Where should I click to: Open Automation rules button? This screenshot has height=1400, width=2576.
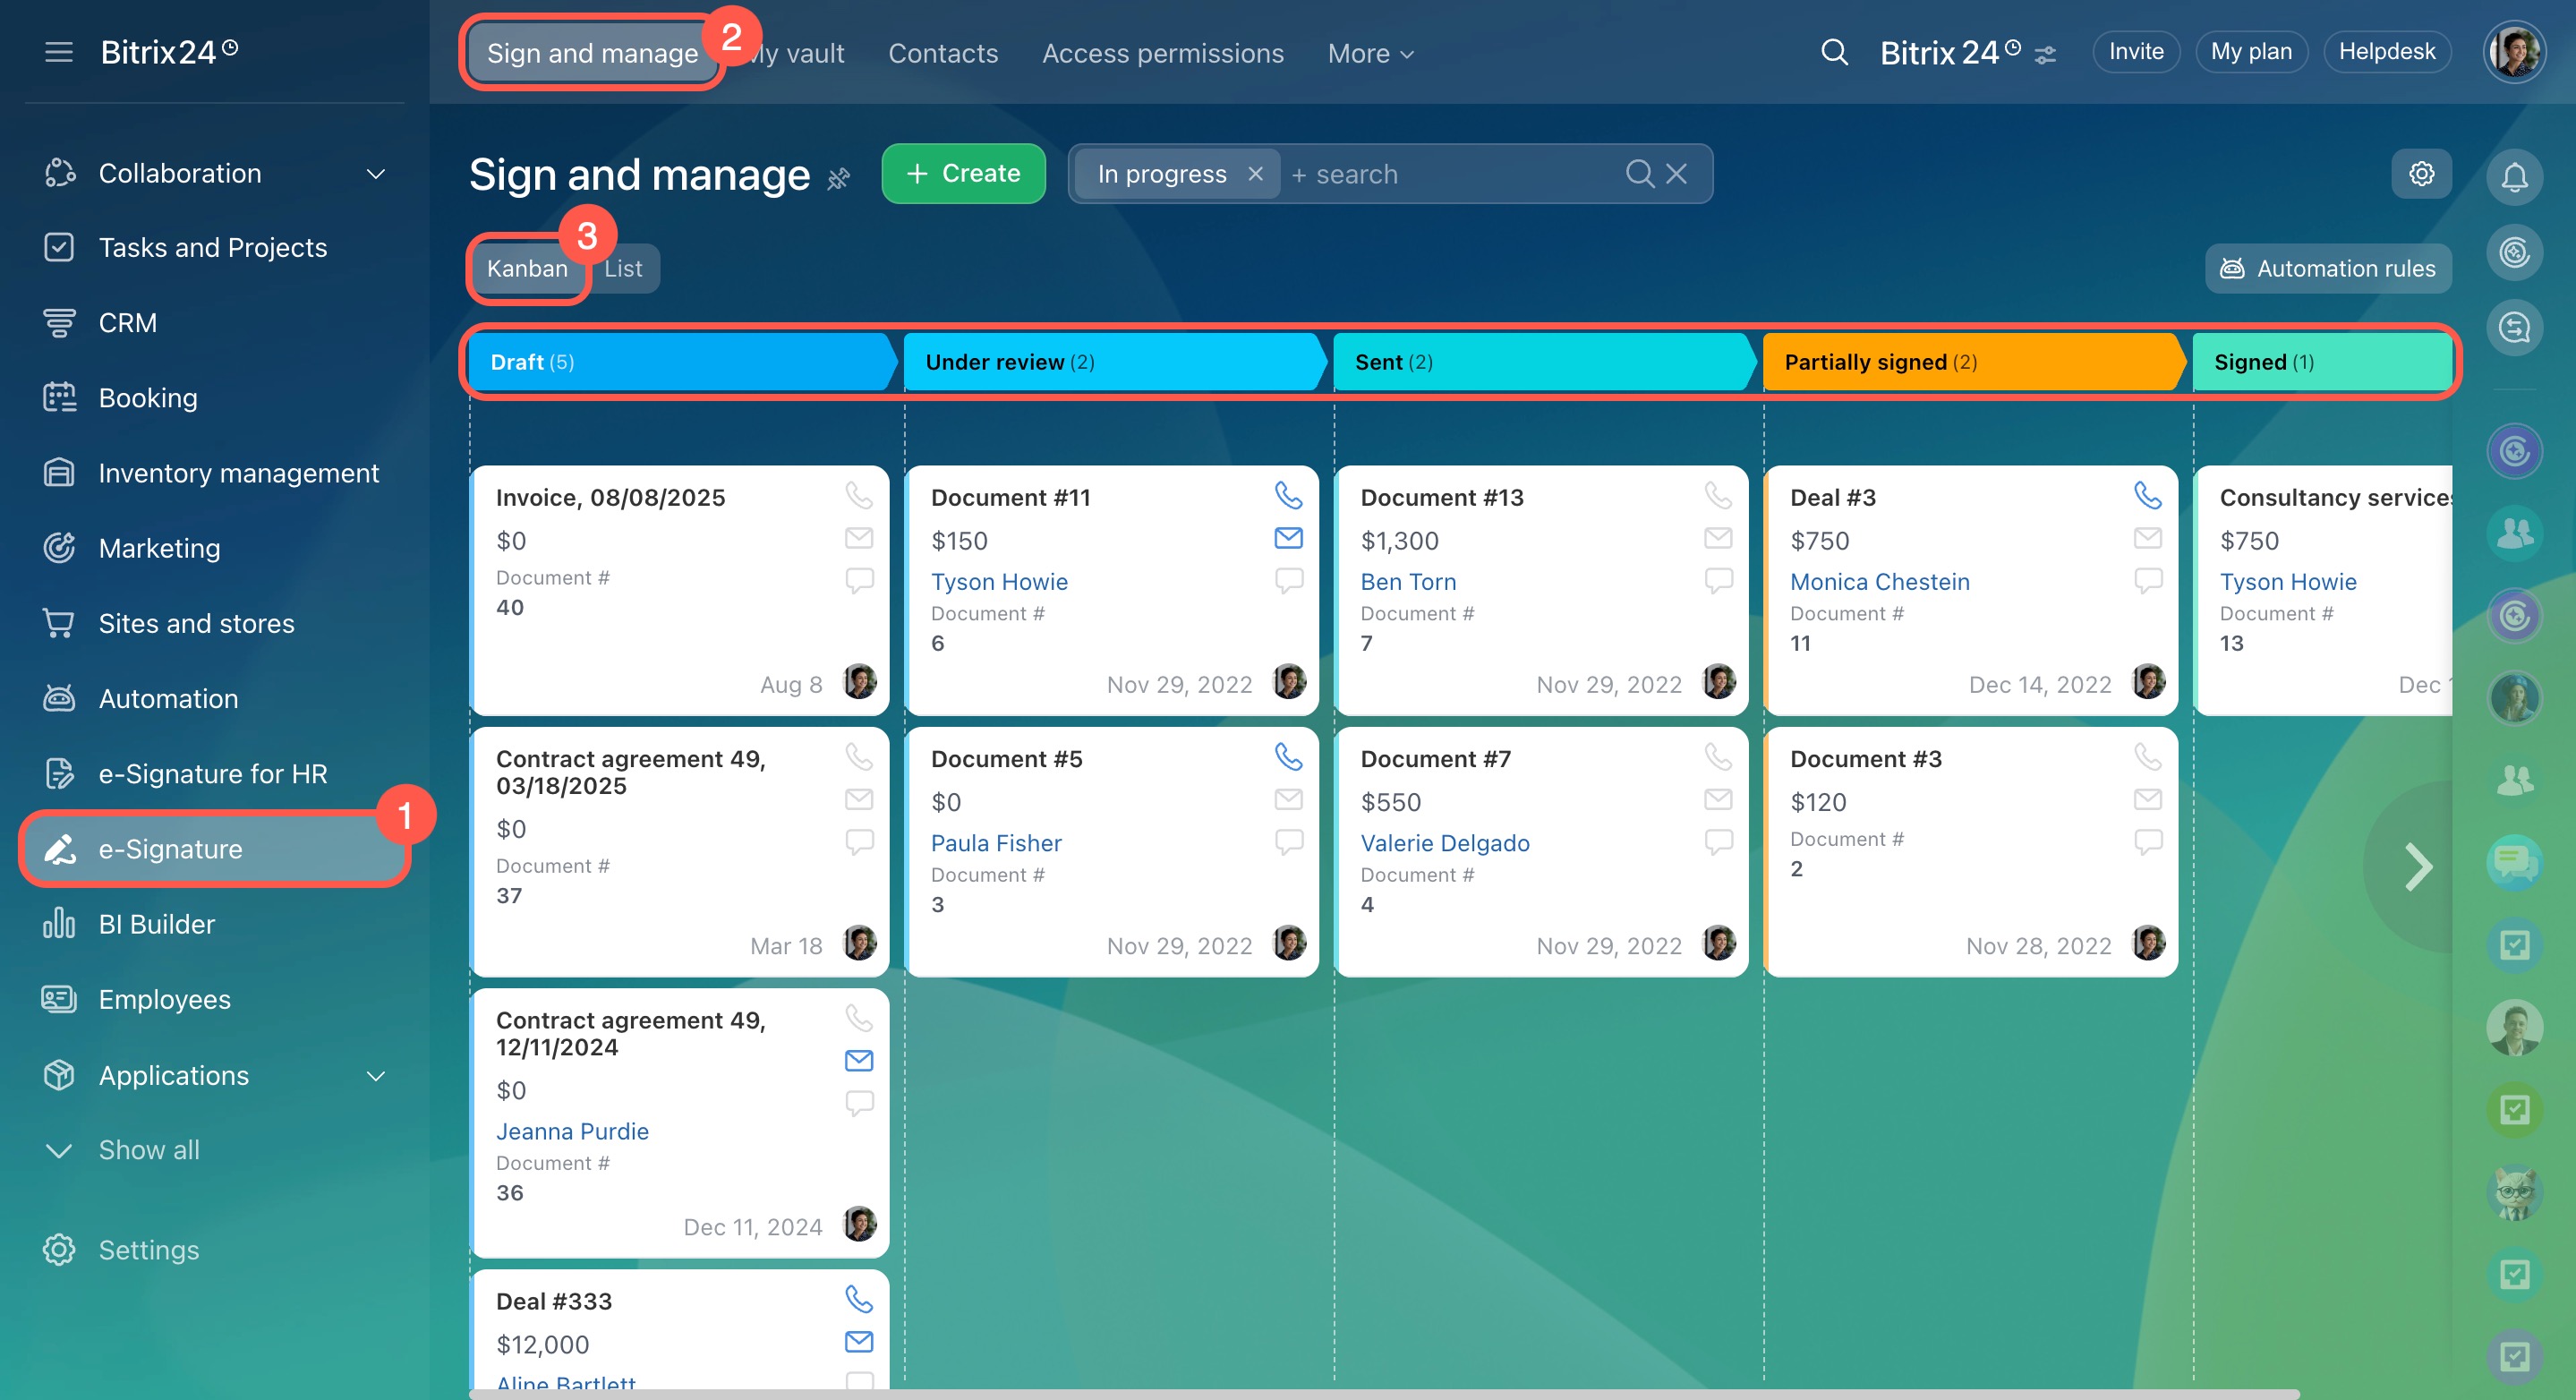2328,268
